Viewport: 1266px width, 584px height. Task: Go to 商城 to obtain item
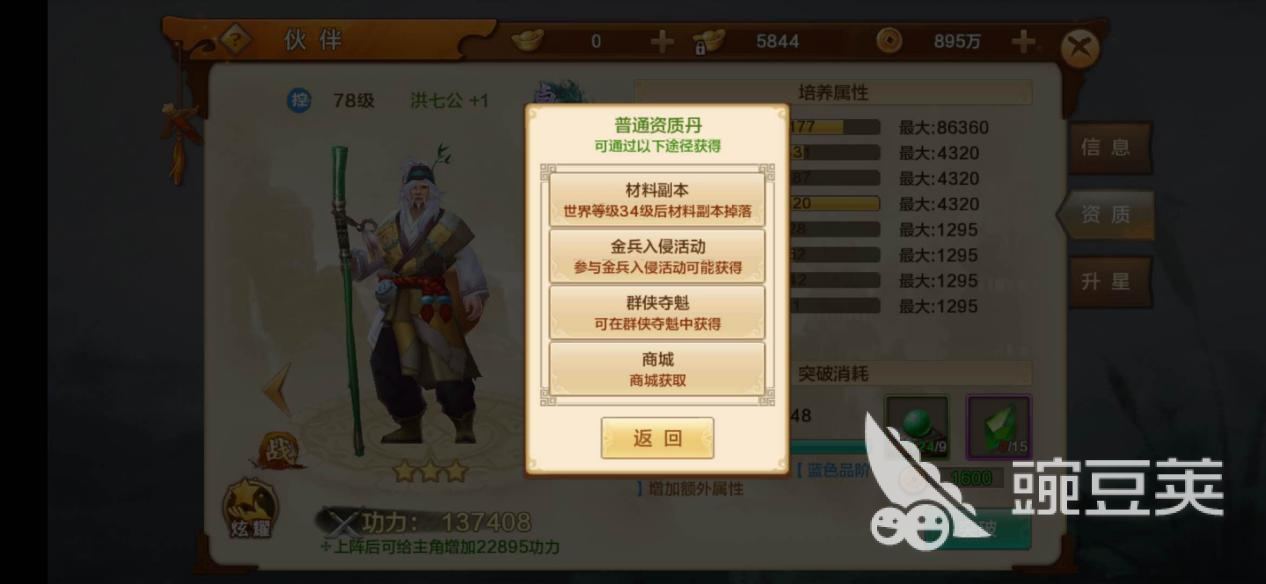coord(657,368)
